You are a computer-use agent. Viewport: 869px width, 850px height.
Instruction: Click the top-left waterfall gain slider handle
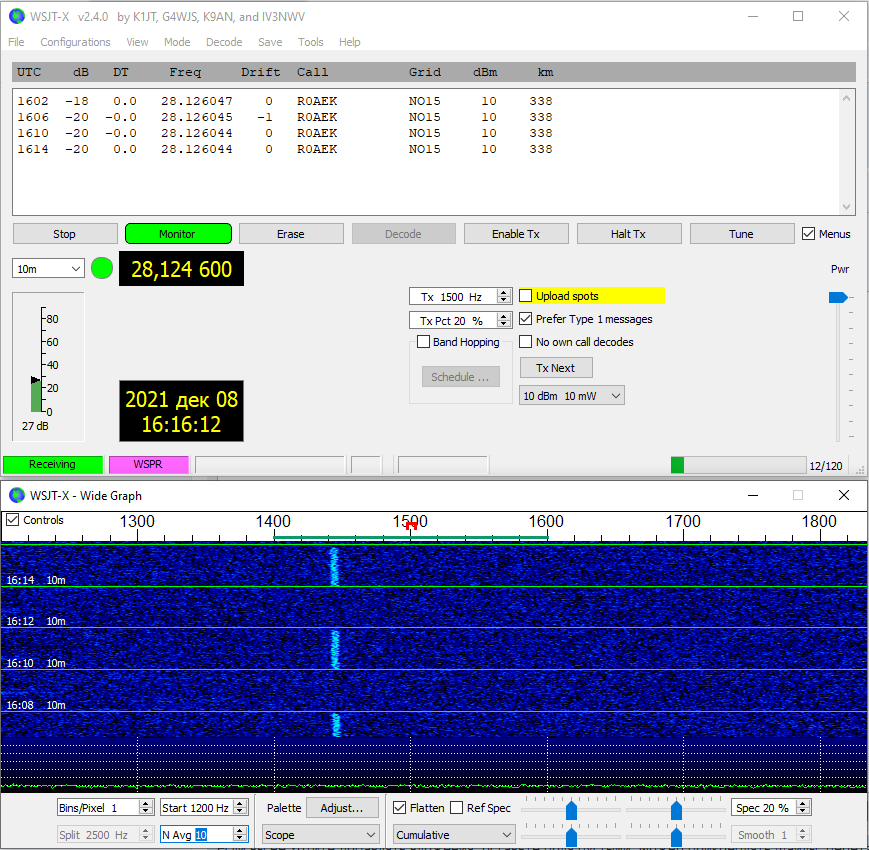click(x=571, y=811)
